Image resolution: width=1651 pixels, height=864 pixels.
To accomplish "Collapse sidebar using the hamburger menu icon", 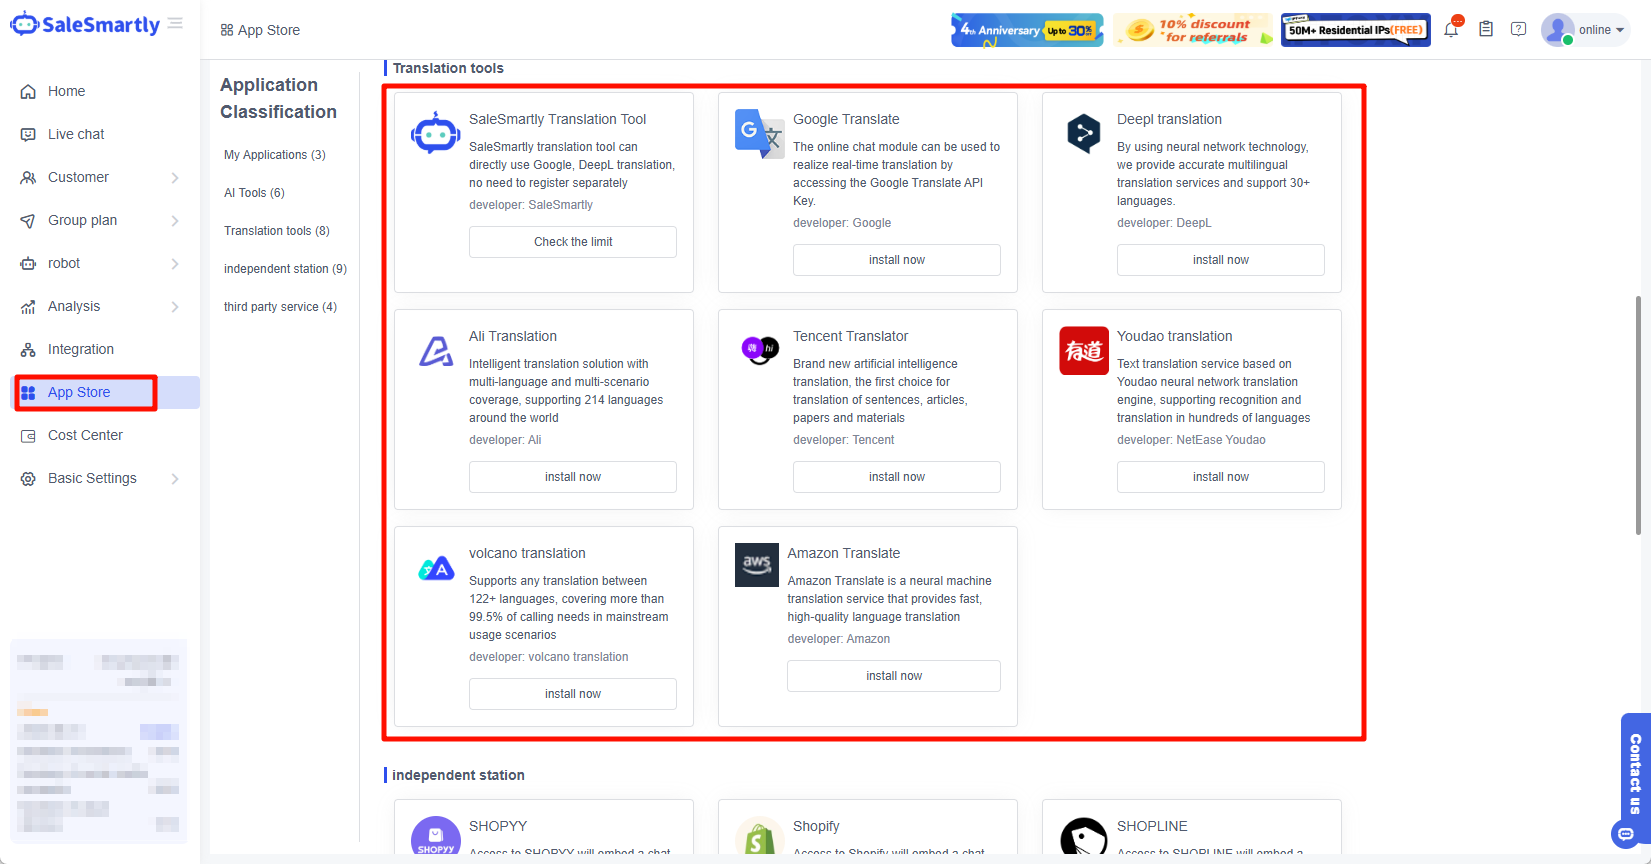I will coord(176,24).
